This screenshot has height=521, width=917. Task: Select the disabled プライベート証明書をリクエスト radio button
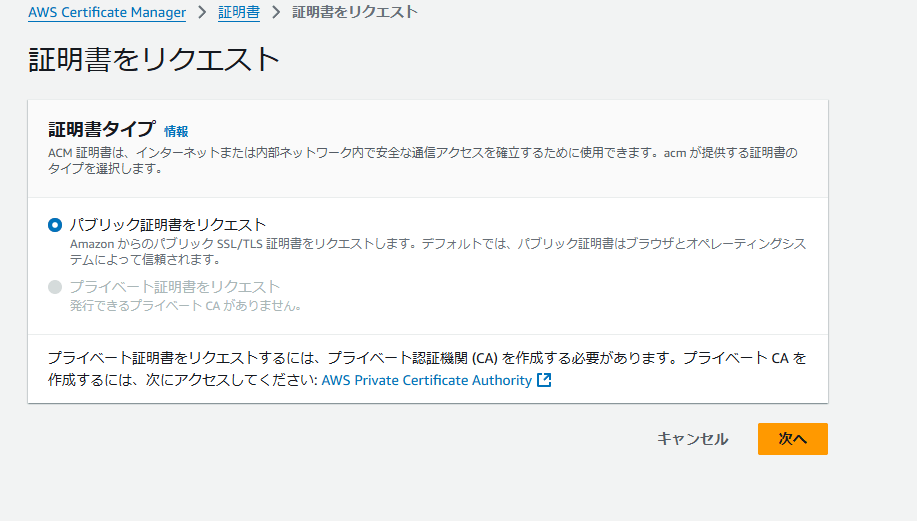(x=55, y=287)
